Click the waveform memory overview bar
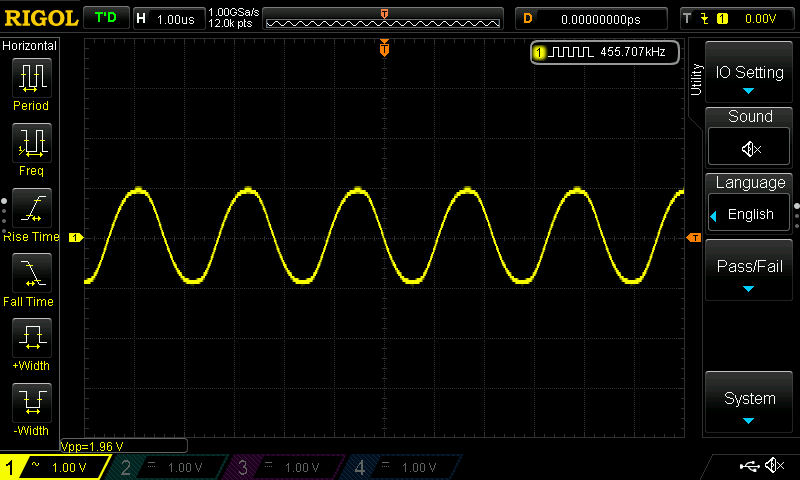Screen dimensions: 800x480 pyautogui.click(x=383, y=19)
